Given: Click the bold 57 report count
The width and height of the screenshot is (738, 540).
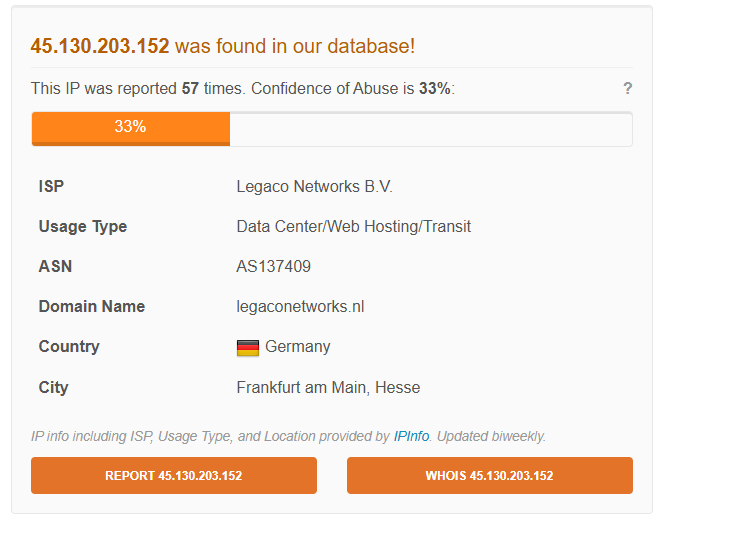Looking at the screenshot, I should 190,89.
